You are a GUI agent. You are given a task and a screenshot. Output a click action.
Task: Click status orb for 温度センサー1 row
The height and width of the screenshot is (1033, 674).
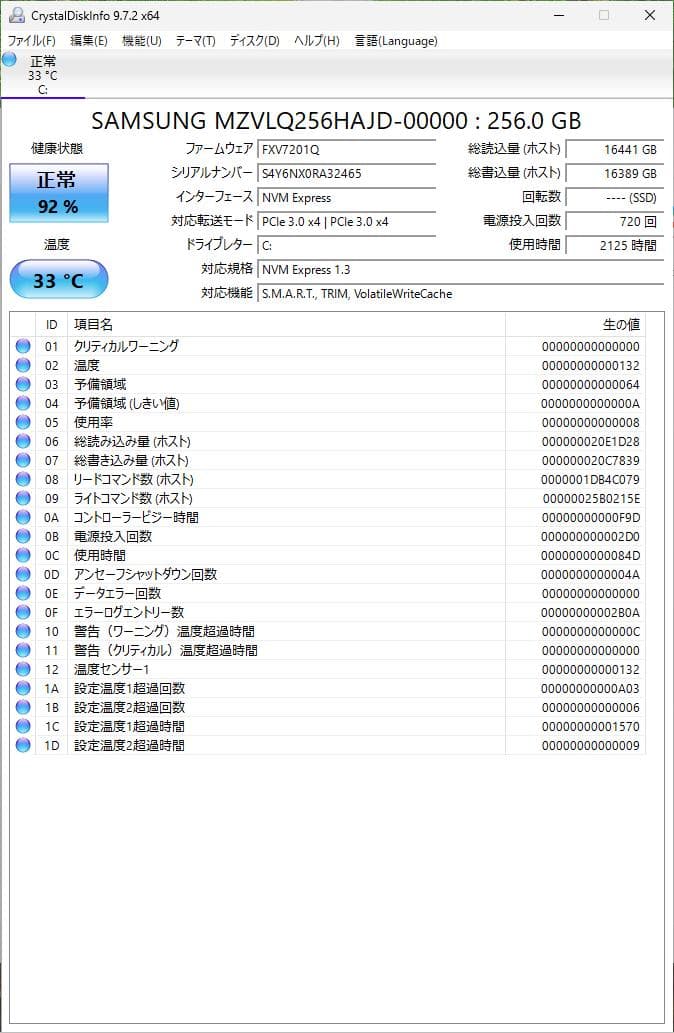tap(23, 669)
